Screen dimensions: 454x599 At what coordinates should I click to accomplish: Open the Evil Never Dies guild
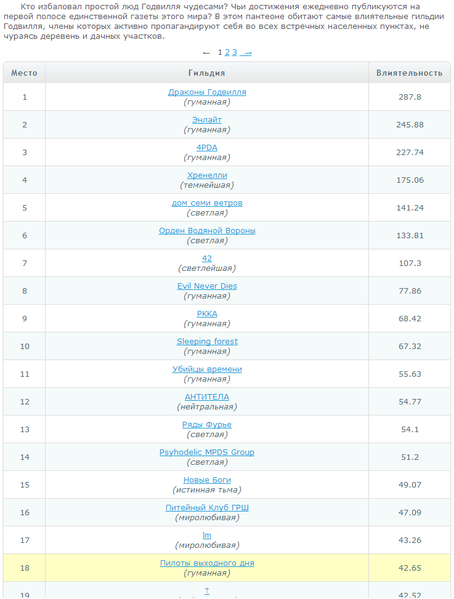[x=207, y=286]
